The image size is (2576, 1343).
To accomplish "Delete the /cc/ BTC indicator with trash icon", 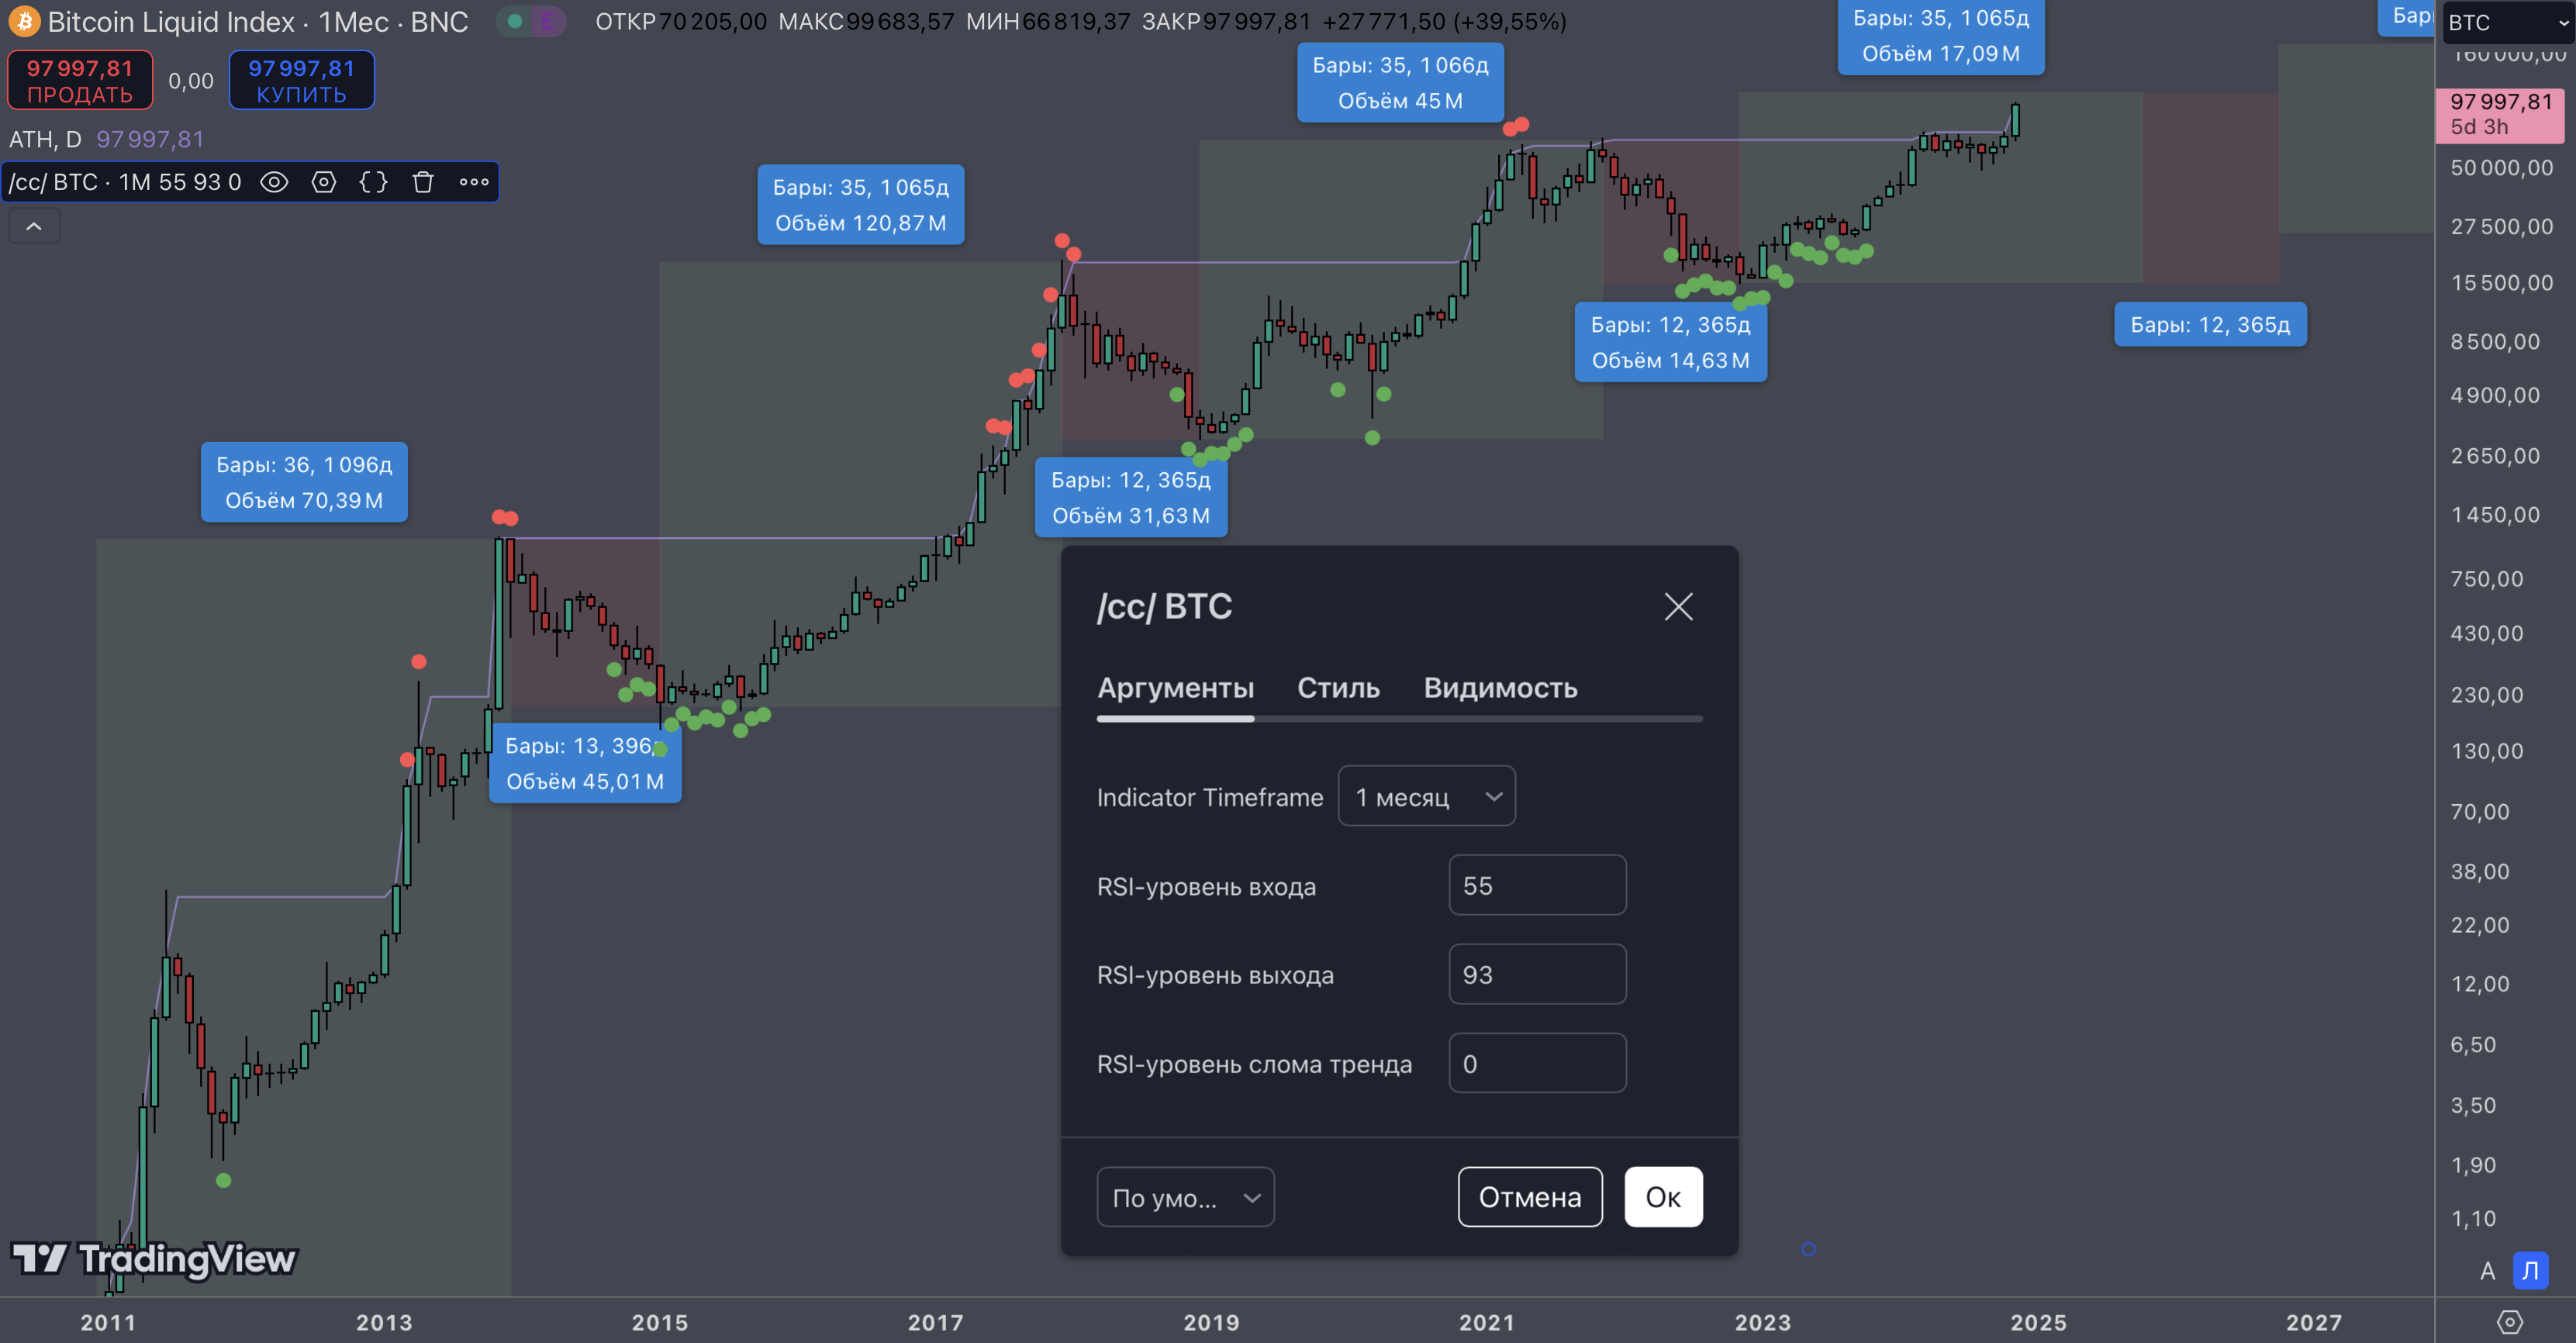I will pyautogui.click(x=423, y=182).
